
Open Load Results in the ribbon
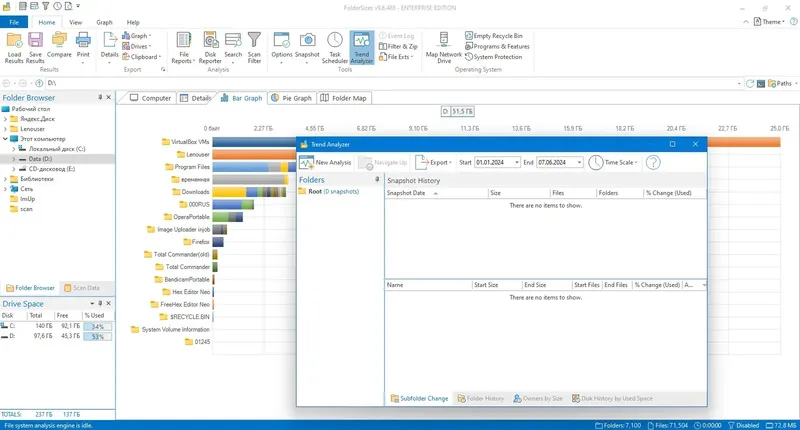click(x=14, y=47)
